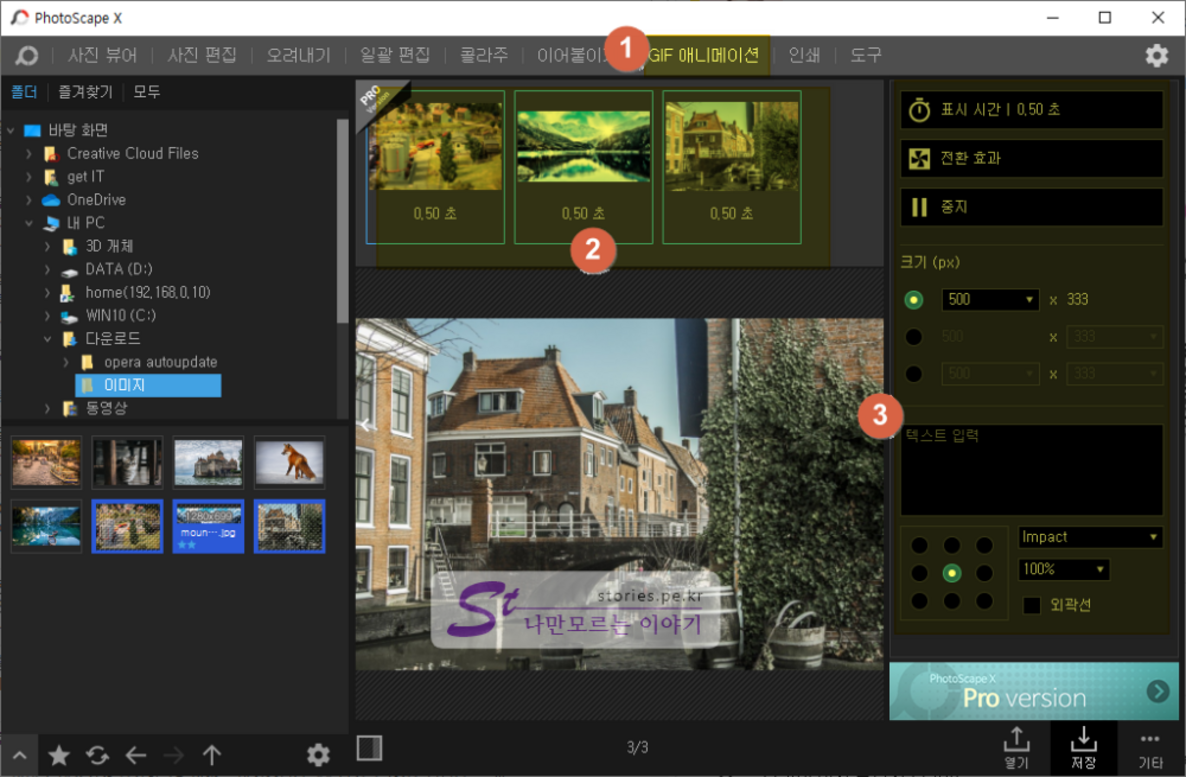The image size is (1186, 777).
Task: Go to parent folder with up arrow
Action: [212, 756]
